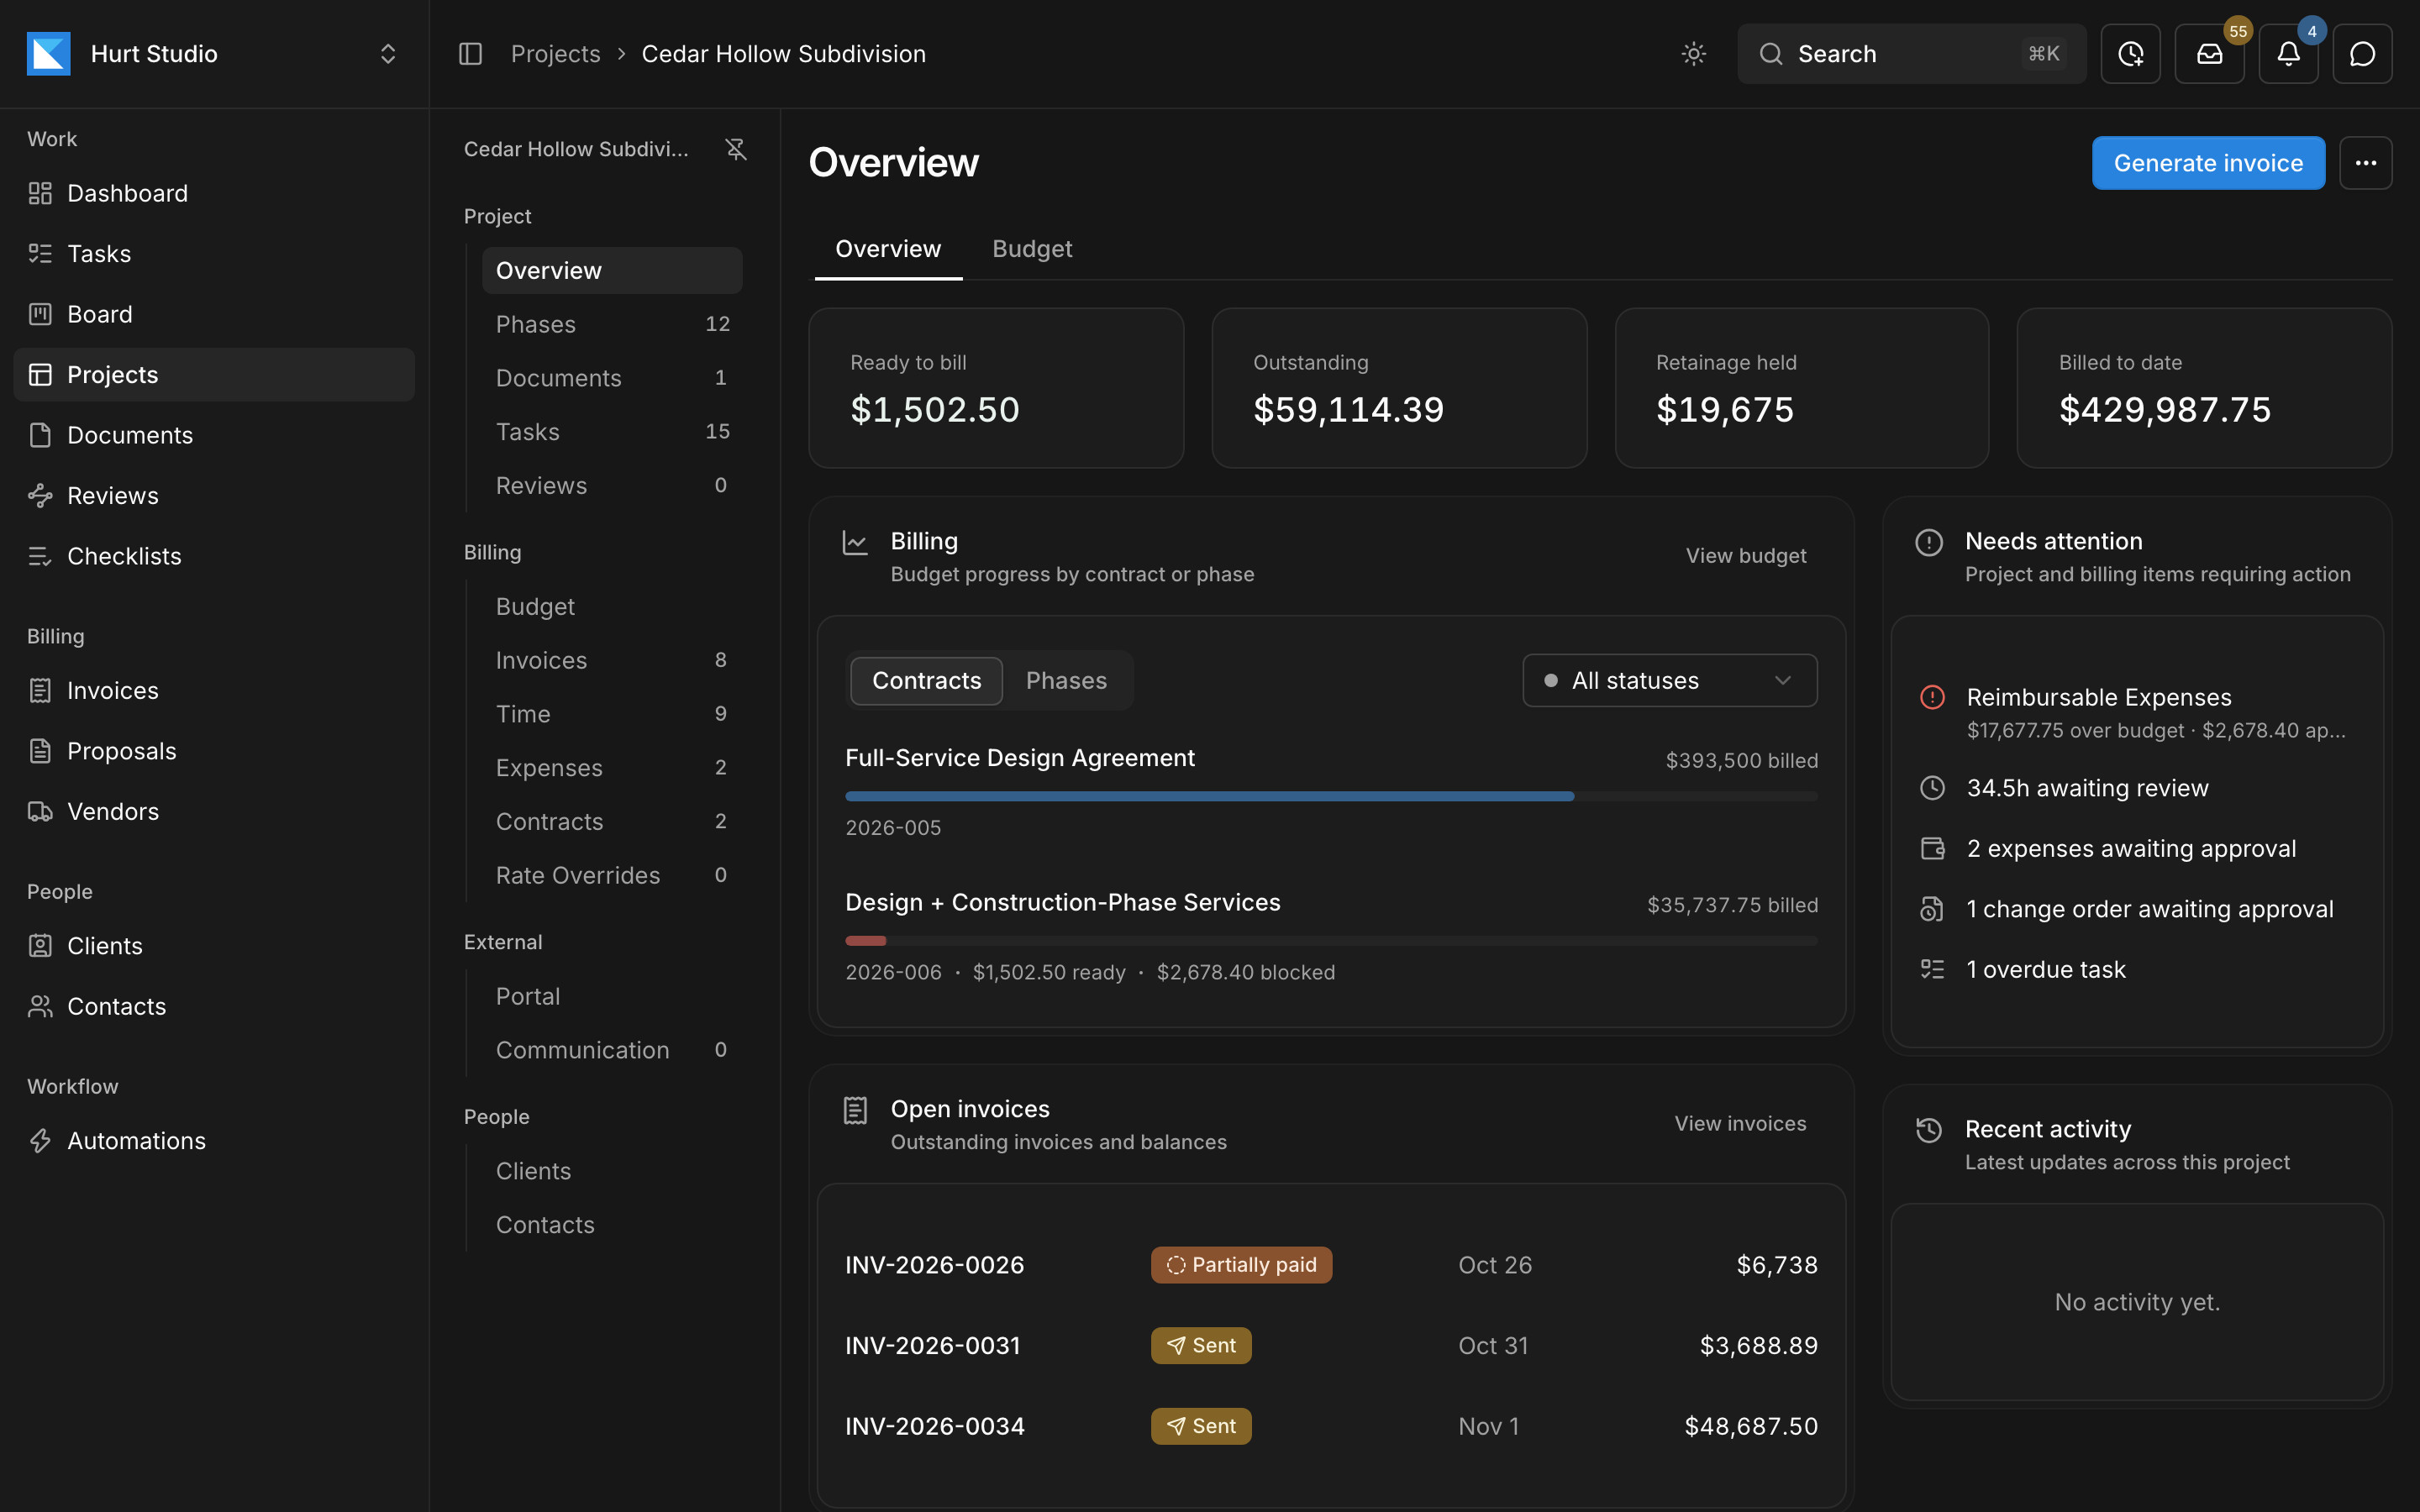Image resolution: width=2420 pixels, height=1512 pixels.
Task: Open Checklists in the sidebar
Action: [214, 556]
